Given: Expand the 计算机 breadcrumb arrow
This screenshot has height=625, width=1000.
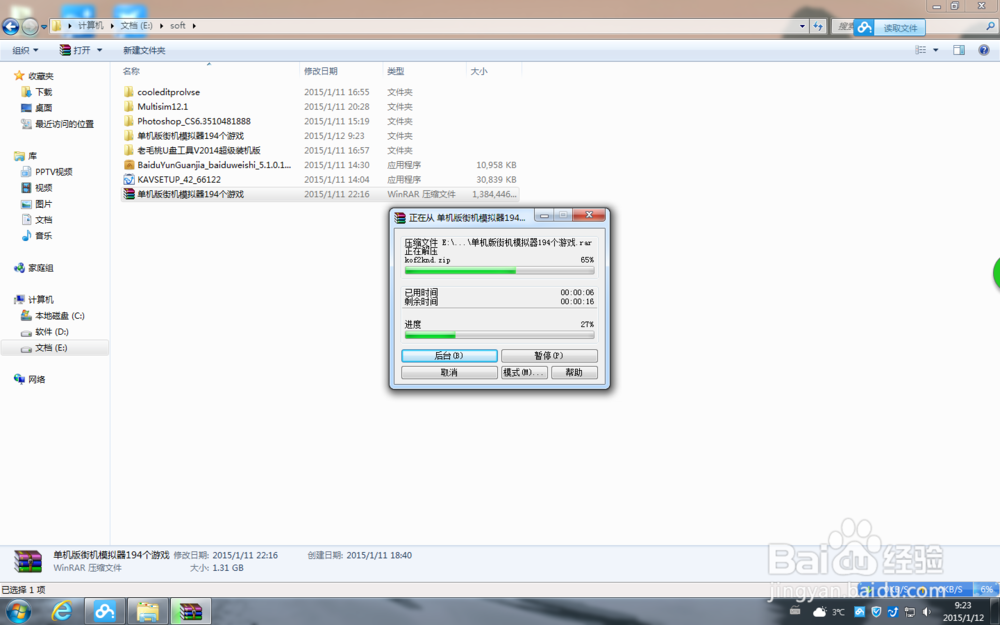Looking at the screenshot, I should pos(112,26).
